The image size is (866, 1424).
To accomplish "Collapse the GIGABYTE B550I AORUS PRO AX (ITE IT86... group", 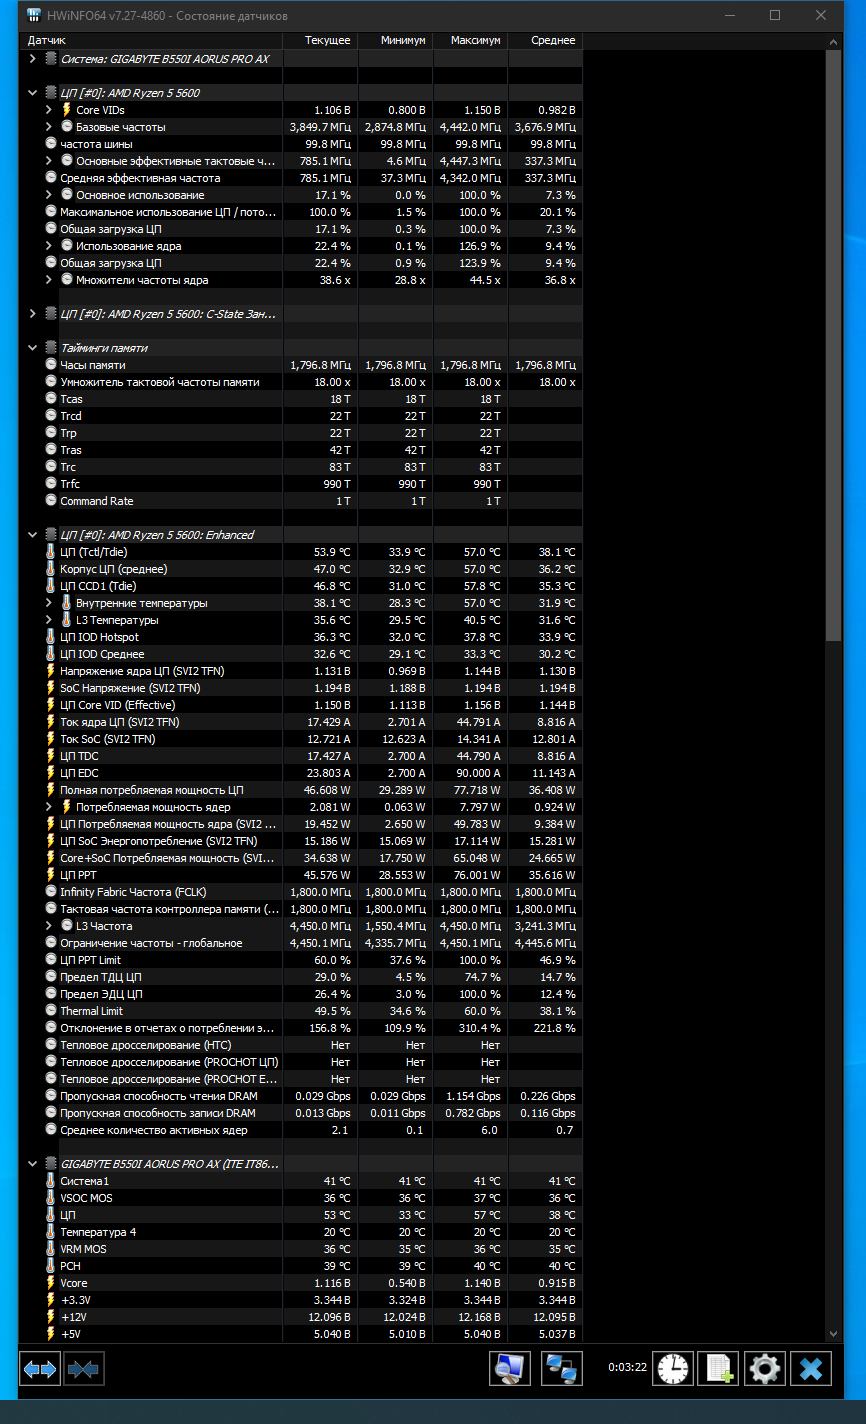I will 33,1164.
